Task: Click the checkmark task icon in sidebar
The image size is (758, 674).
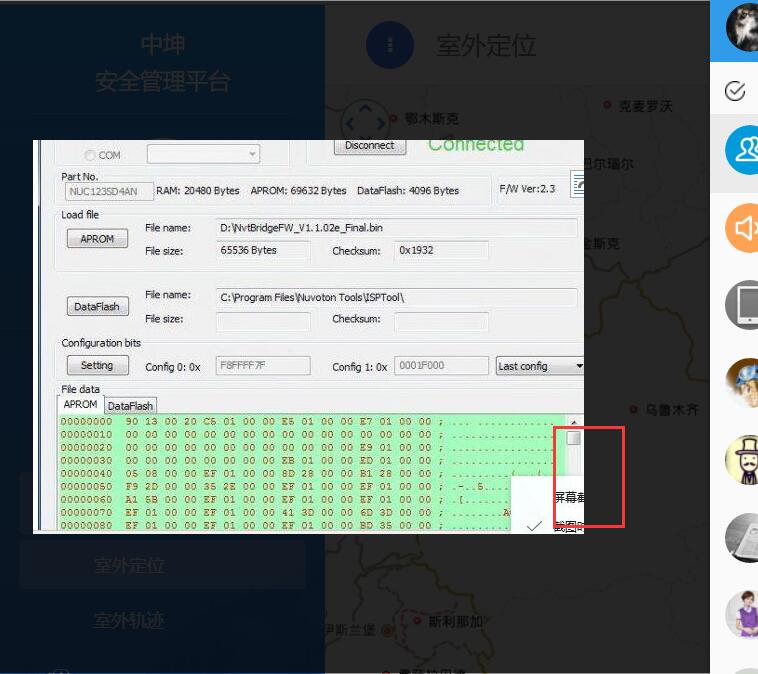Action: pos(735,91)
